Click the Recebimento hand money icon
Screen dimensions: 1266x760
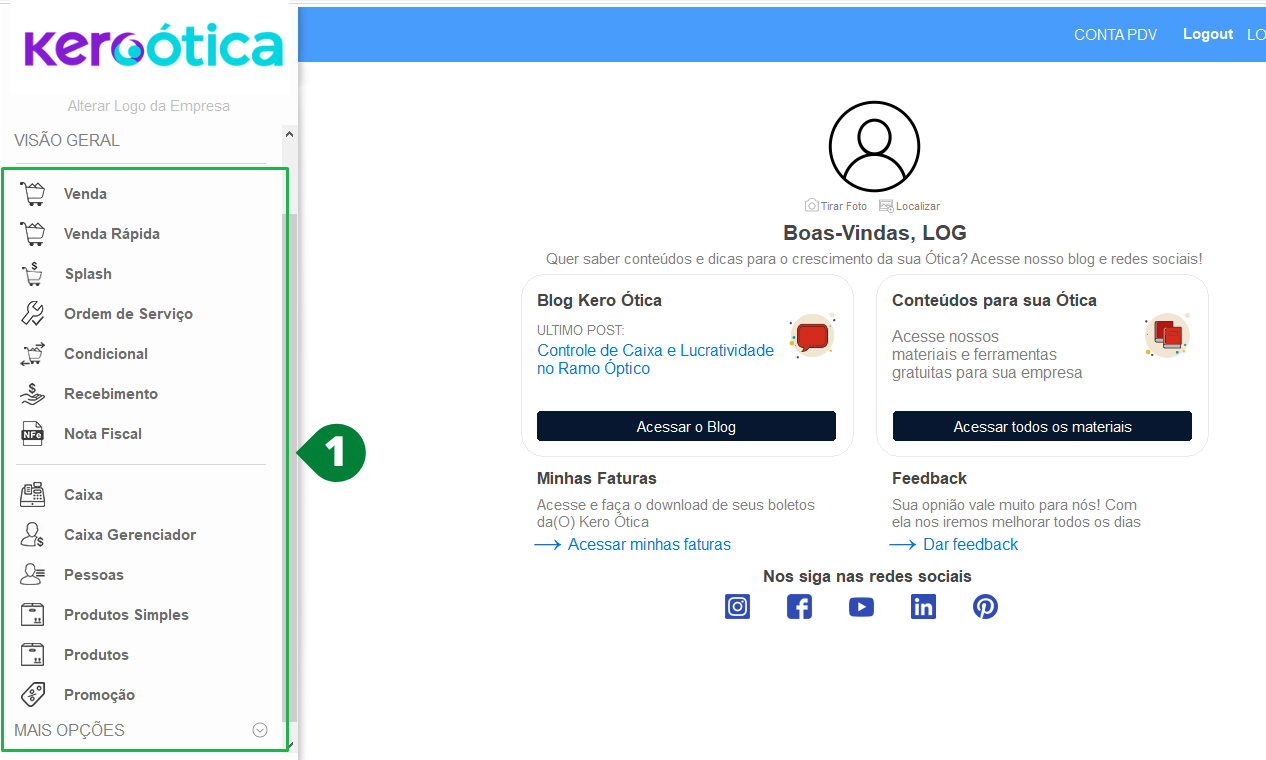point(33,393)
